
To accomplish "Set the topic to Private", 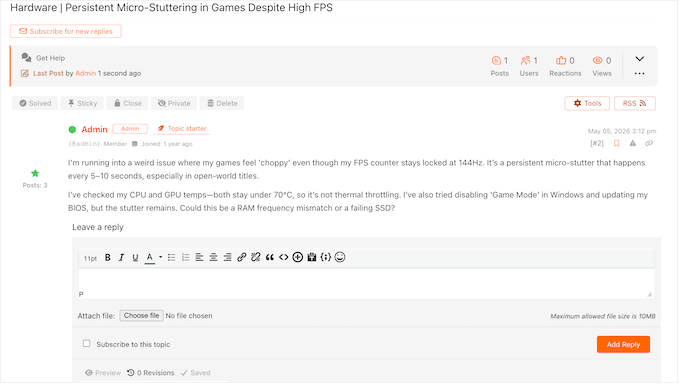I will click(174, 104).
